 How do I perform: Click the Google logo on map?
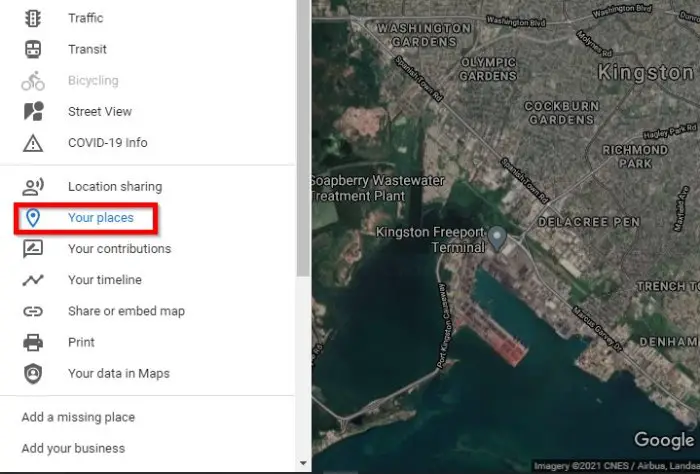coord(664,441)
